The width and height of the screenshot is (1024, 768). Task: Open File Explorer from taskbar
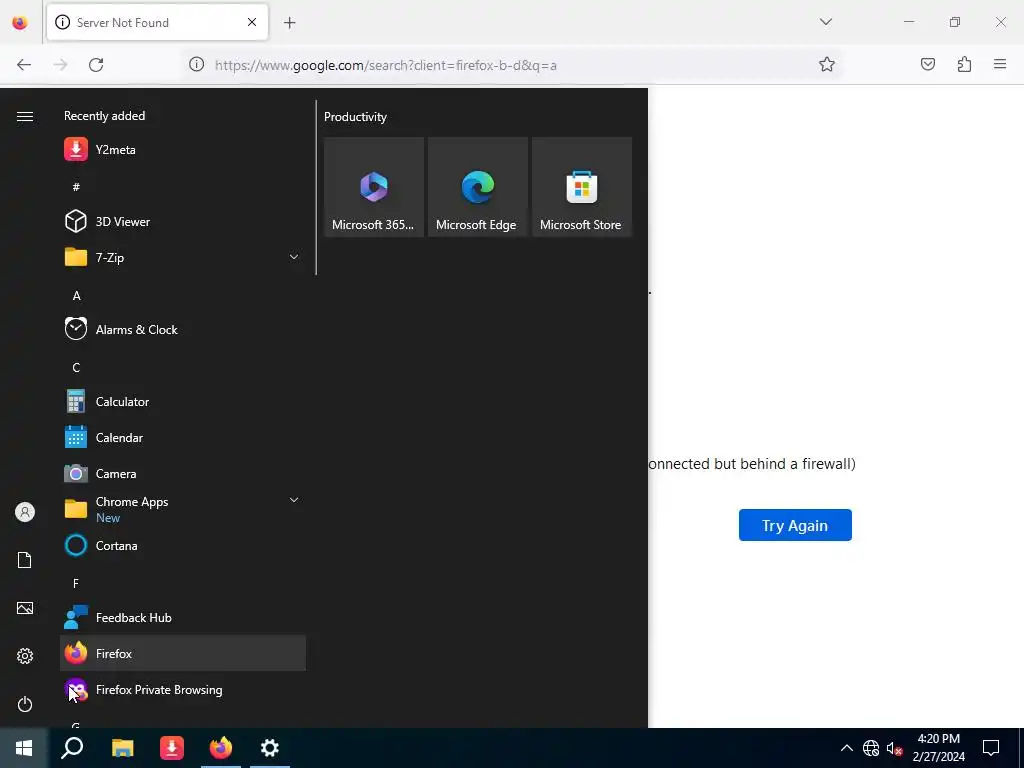coord(122,748)
